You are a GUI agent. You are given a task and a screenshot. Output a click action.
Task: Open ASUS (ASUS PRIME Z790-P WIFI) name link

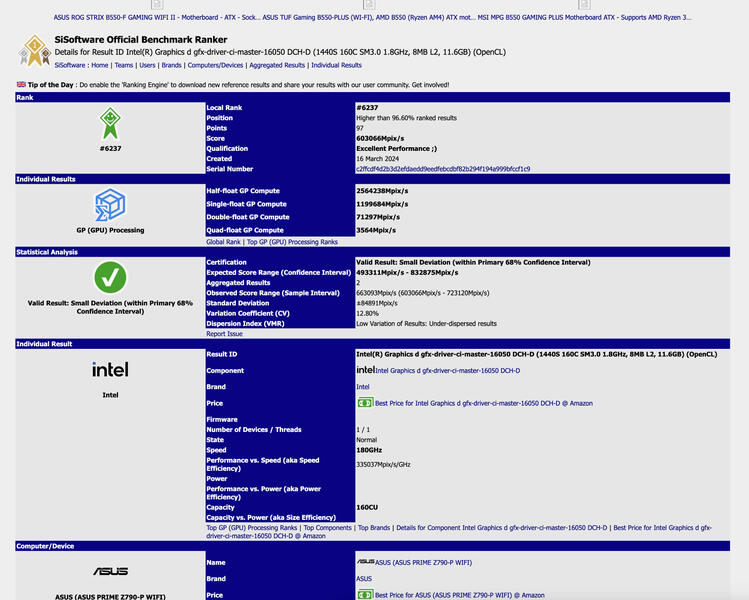(x=423, y=562)
